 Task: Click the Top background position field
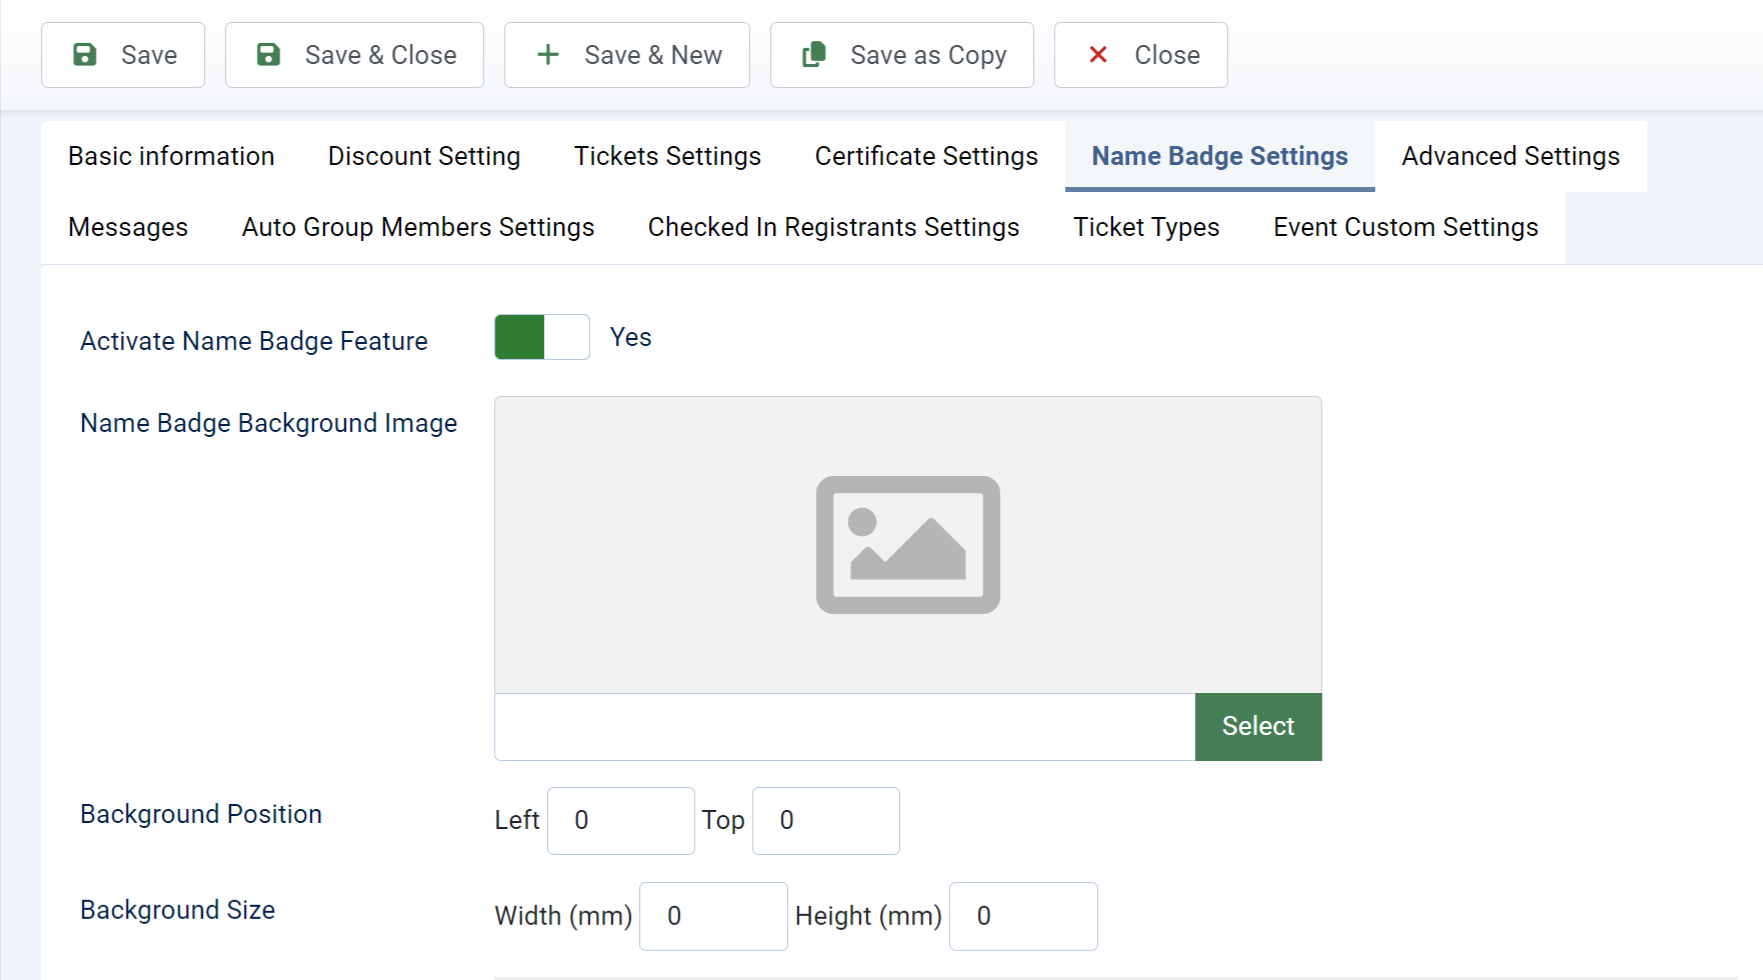pos(826,821)
